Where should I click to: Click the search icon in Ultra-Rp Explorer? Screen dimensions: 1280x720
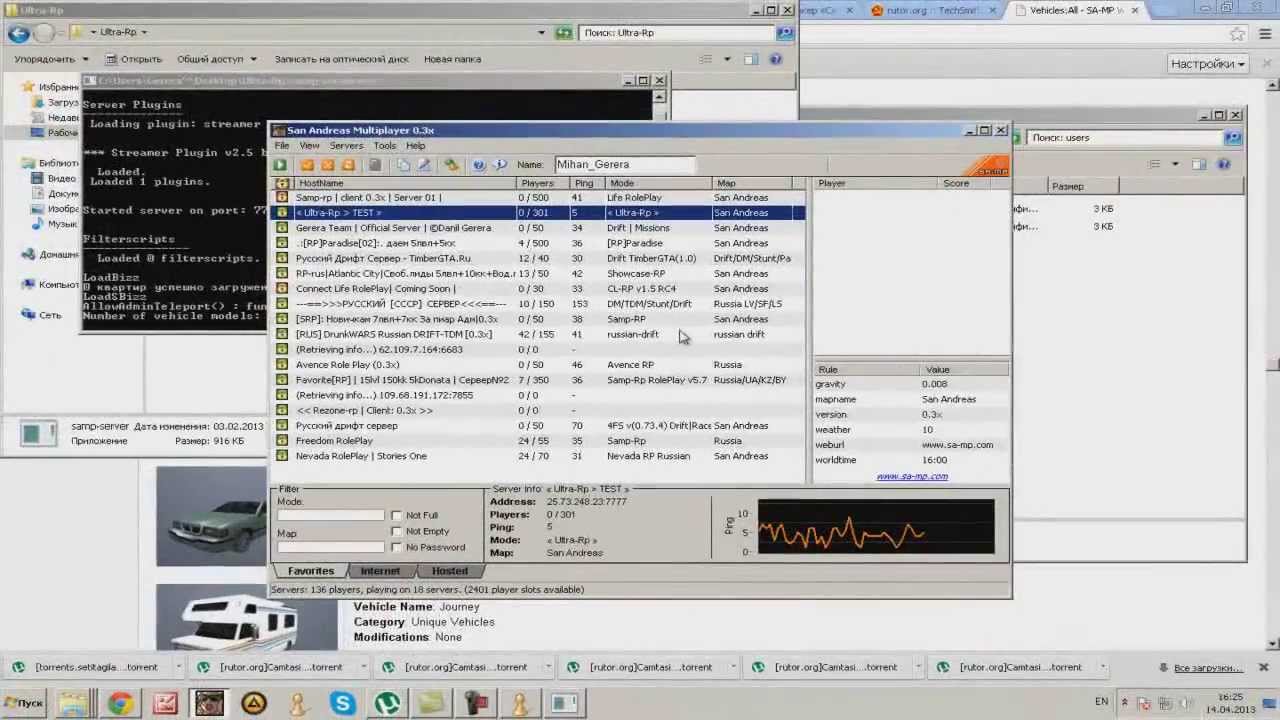[783, 32]
